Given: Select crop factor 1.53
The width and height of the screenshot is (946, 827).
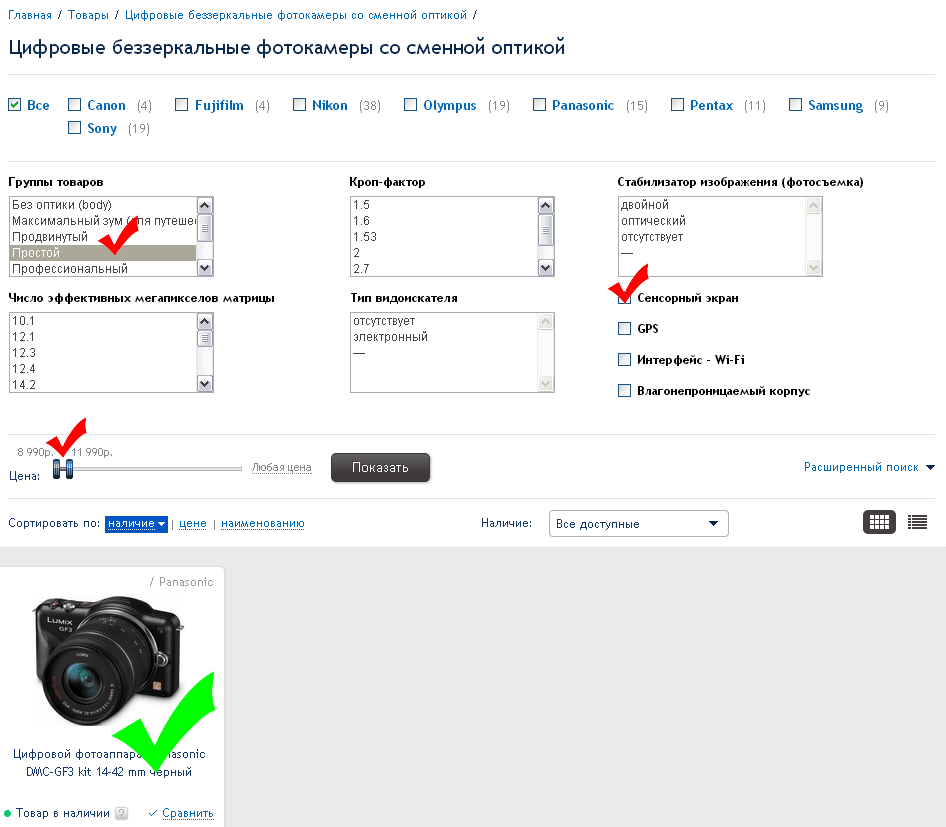Looking at the screenshot, I should [x=444, y=237].
